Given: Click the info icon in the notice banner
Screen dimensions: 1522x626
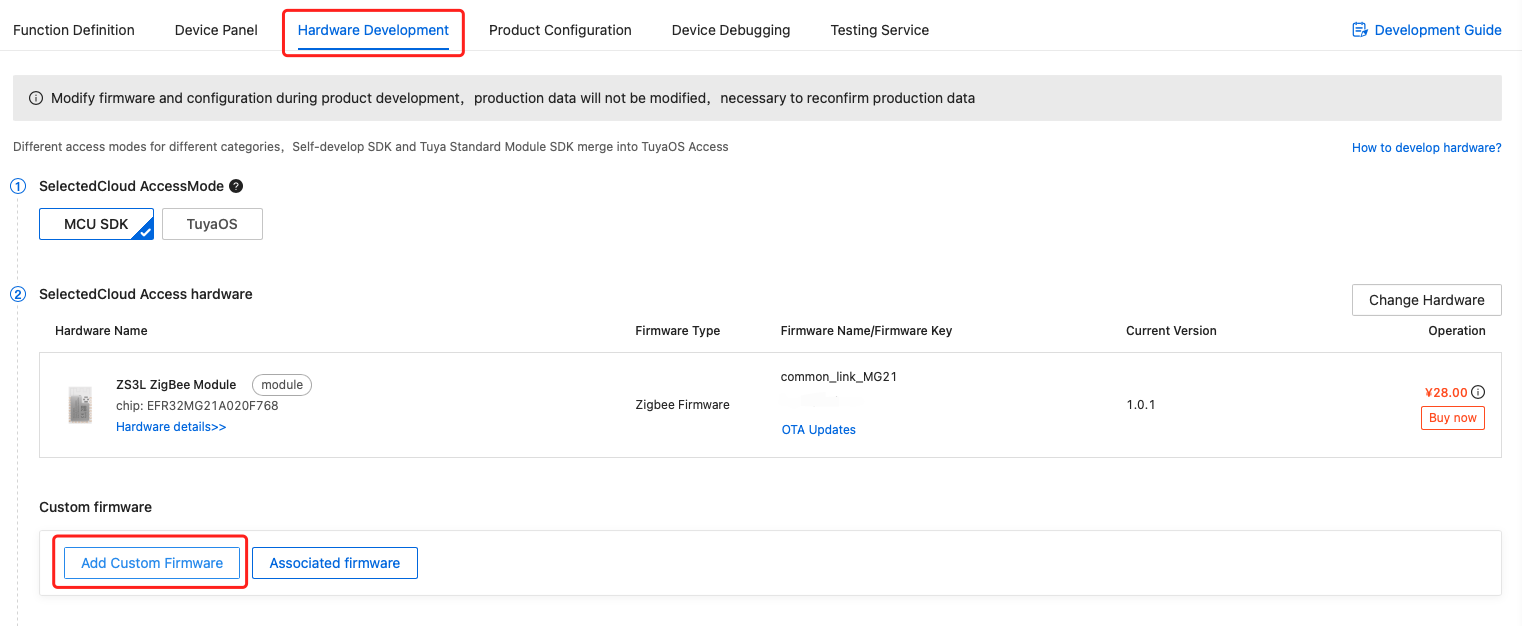Looking at the screenshot, I should pyautogui.click(x=36, y=98).
